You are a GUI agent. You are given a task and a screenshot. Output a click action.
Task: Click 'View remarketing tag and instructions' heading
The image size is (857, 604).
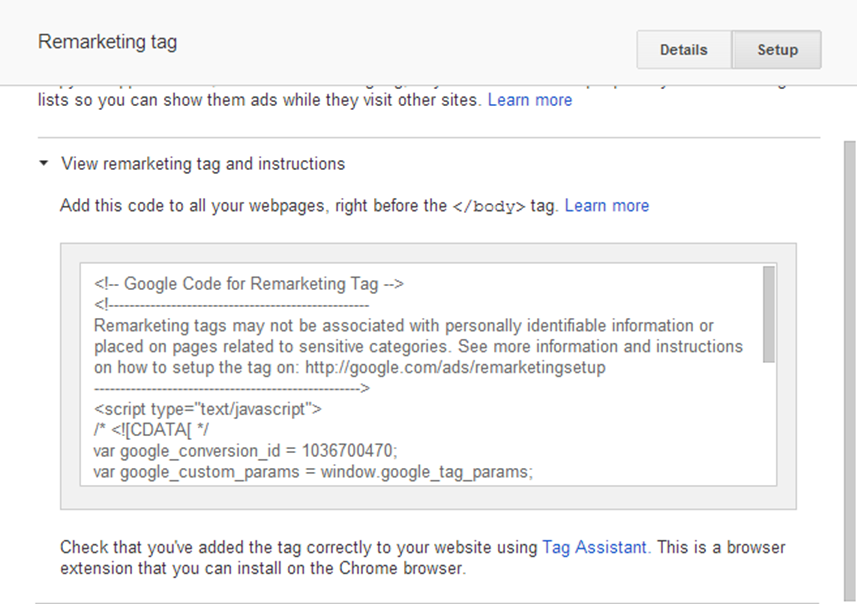(x=203, y=164)
